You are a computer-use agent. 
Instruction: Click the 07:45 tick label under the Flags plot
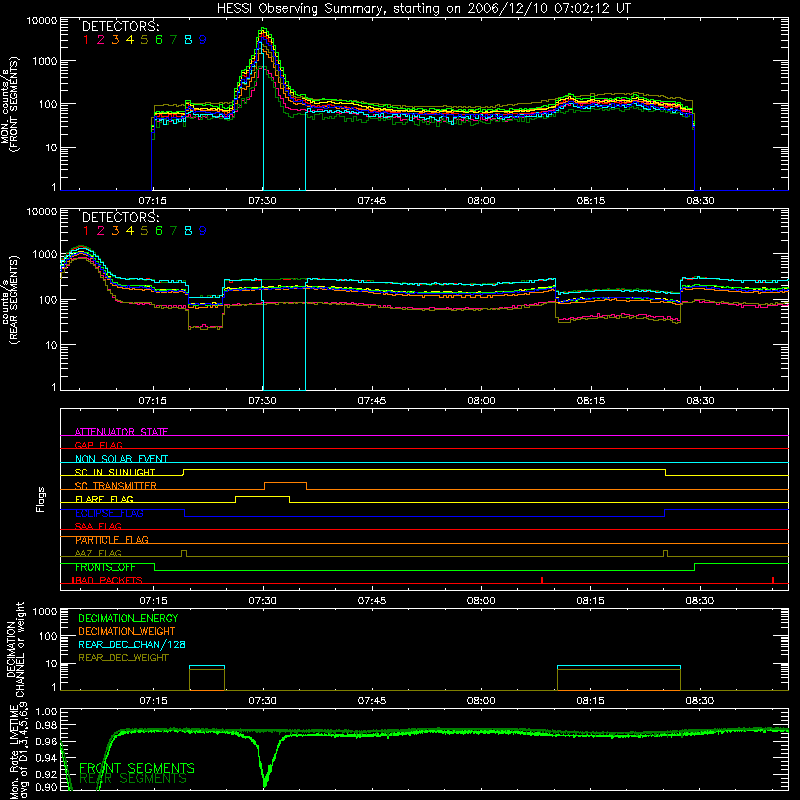[372, 601]
